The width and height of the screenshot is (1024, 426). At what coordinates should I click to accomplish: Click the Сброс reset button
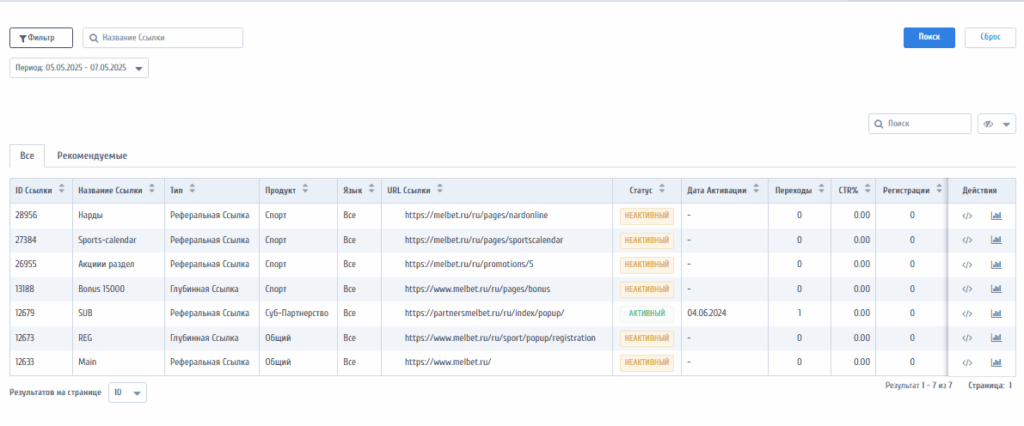(x=990, y=37)
